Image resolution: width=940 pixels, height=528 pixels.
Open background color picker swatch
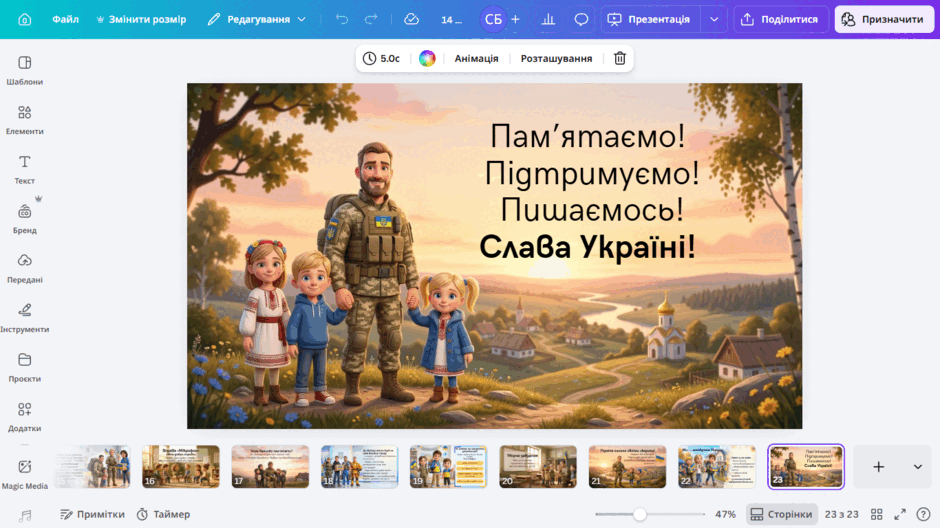427,58
